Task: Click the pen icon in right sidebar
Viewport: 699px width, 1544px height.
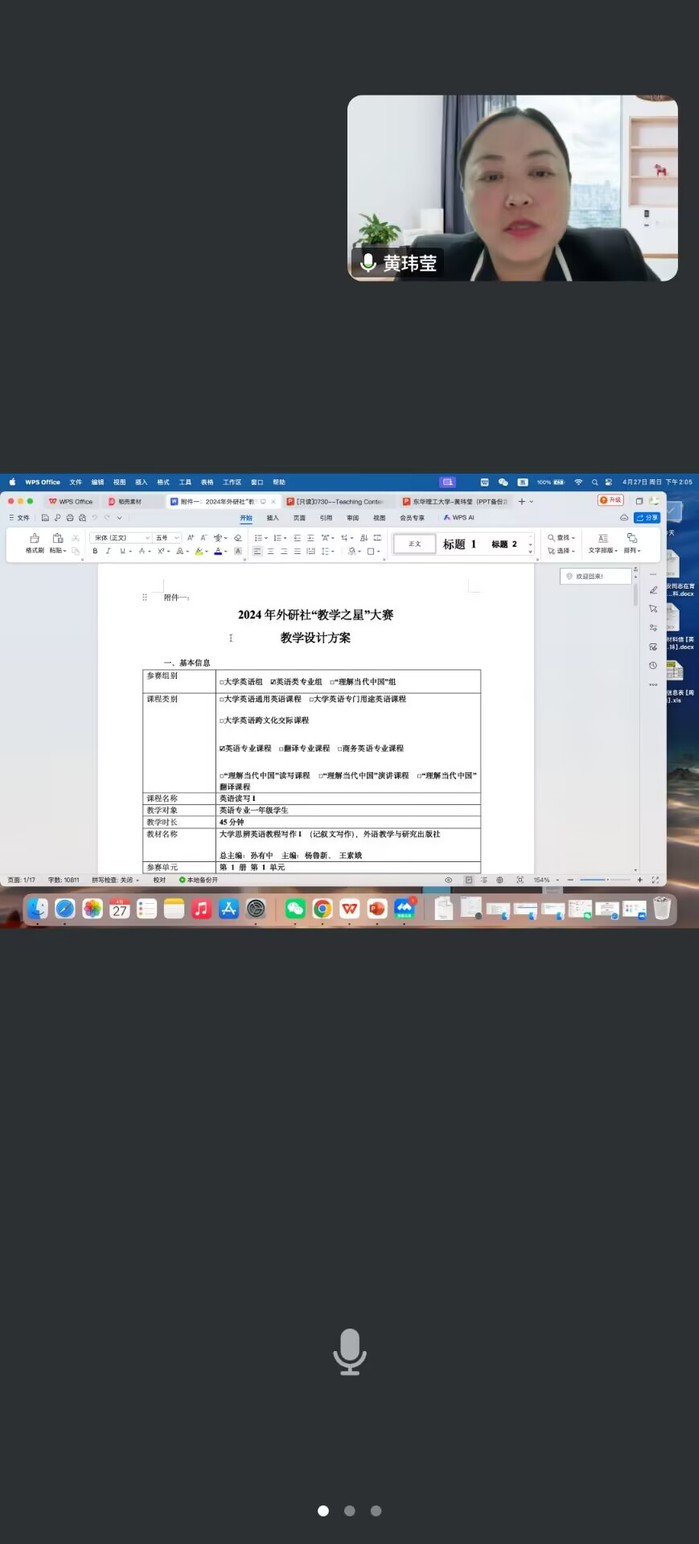Action: 653,590
